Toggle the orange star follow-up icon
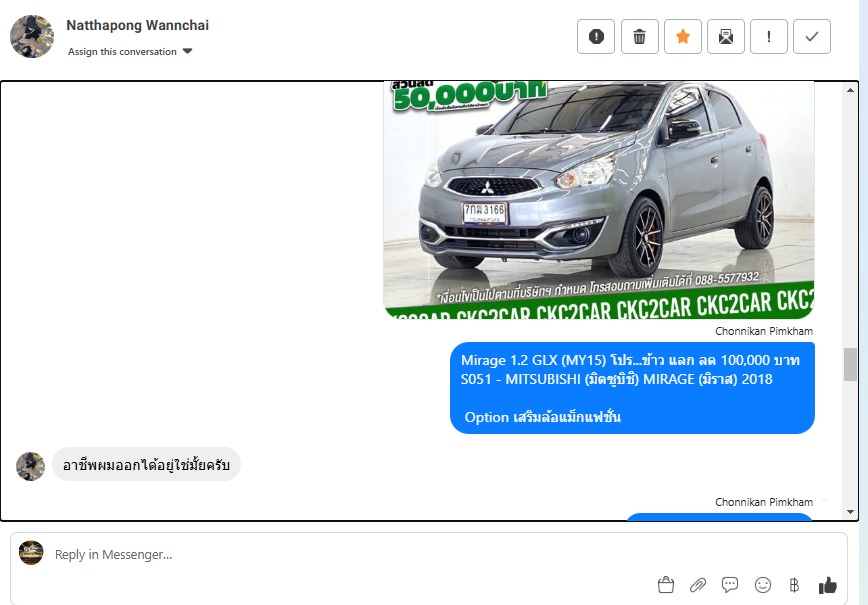Screen dimensions: 868x605 [683, 37]
